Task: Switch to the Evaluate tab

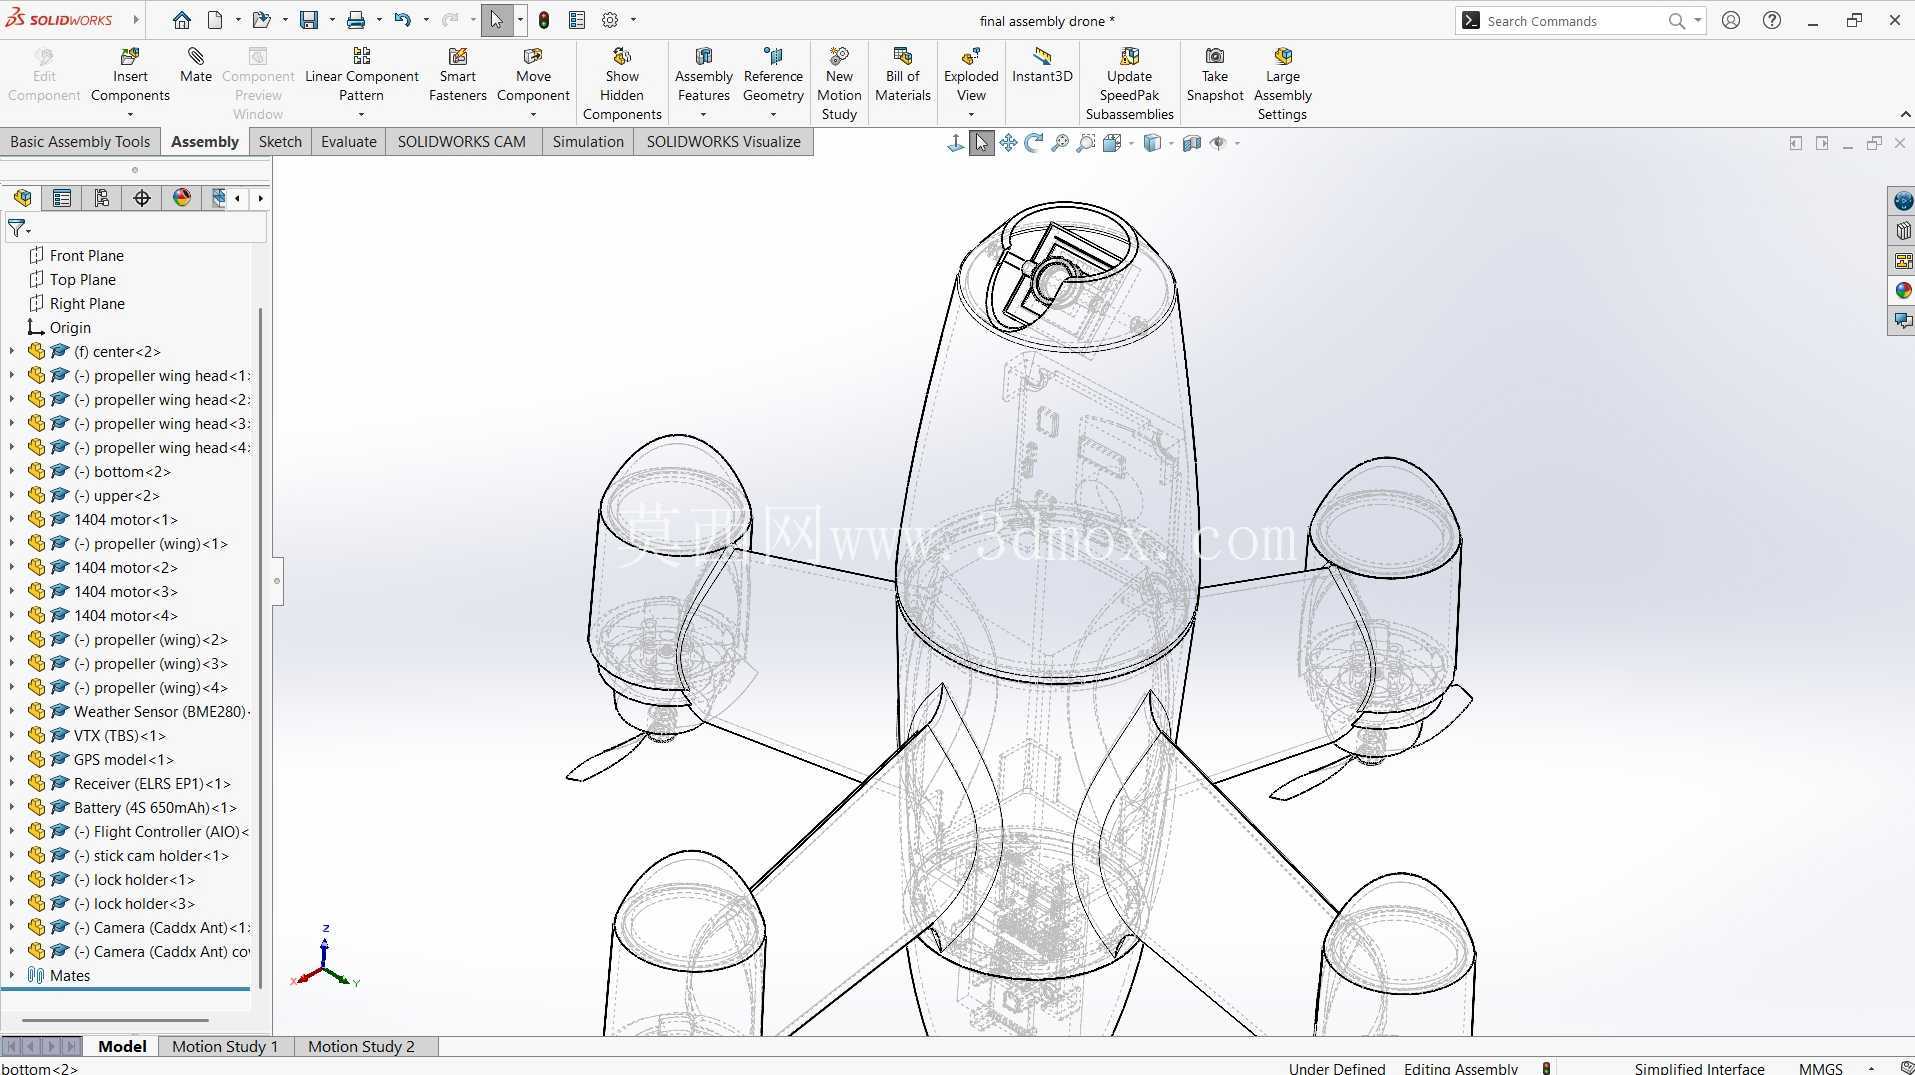Action: click(x=348, y=141)
